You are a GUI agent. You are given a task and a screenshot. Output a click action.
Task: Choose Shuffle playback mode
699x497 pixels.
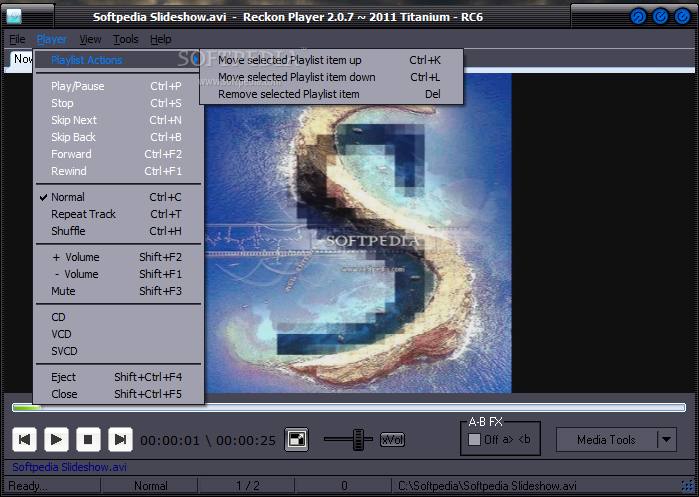click(119, 231)
